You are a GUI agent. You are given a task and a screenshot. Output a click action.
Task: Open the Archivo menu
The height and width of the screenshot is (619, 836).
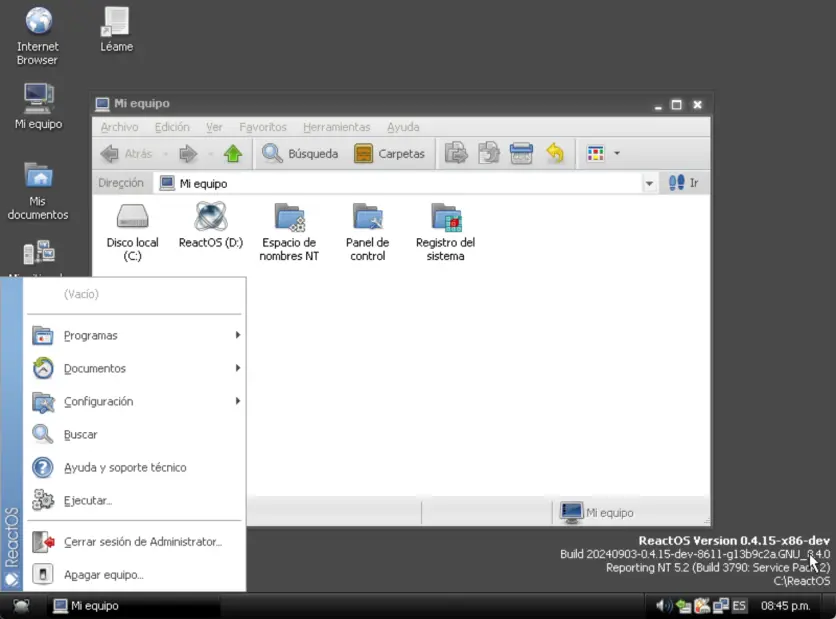(x=119, y=127)
